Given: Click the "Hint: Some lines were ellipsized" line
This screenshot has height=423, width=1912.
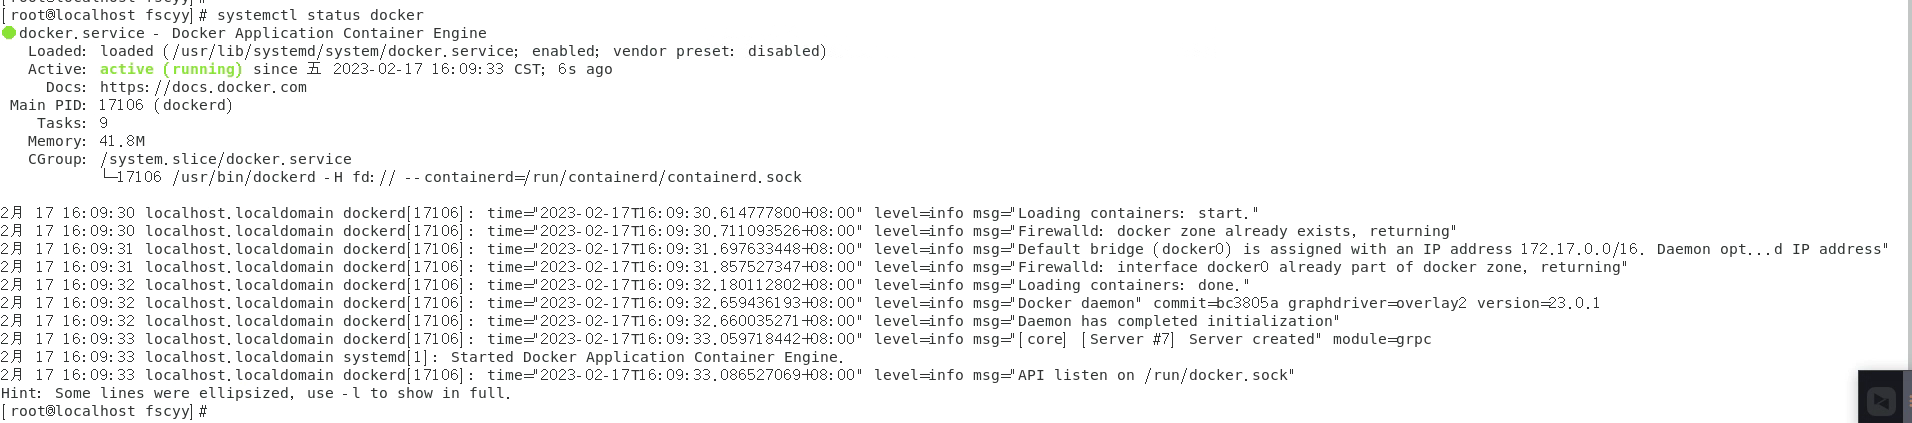Looking at the screenshot, I should pos(255,393).
